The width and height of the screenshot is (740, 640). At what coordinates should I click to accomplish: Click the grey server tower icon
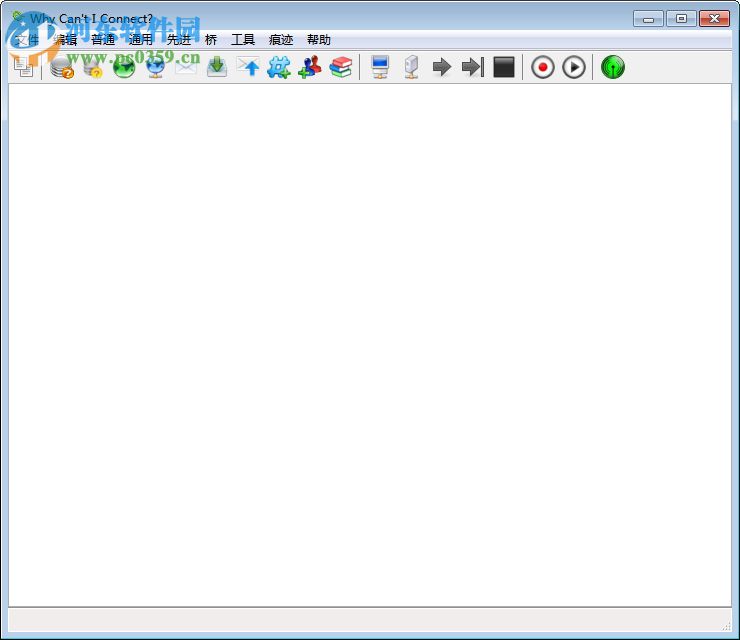click(412, 67)
